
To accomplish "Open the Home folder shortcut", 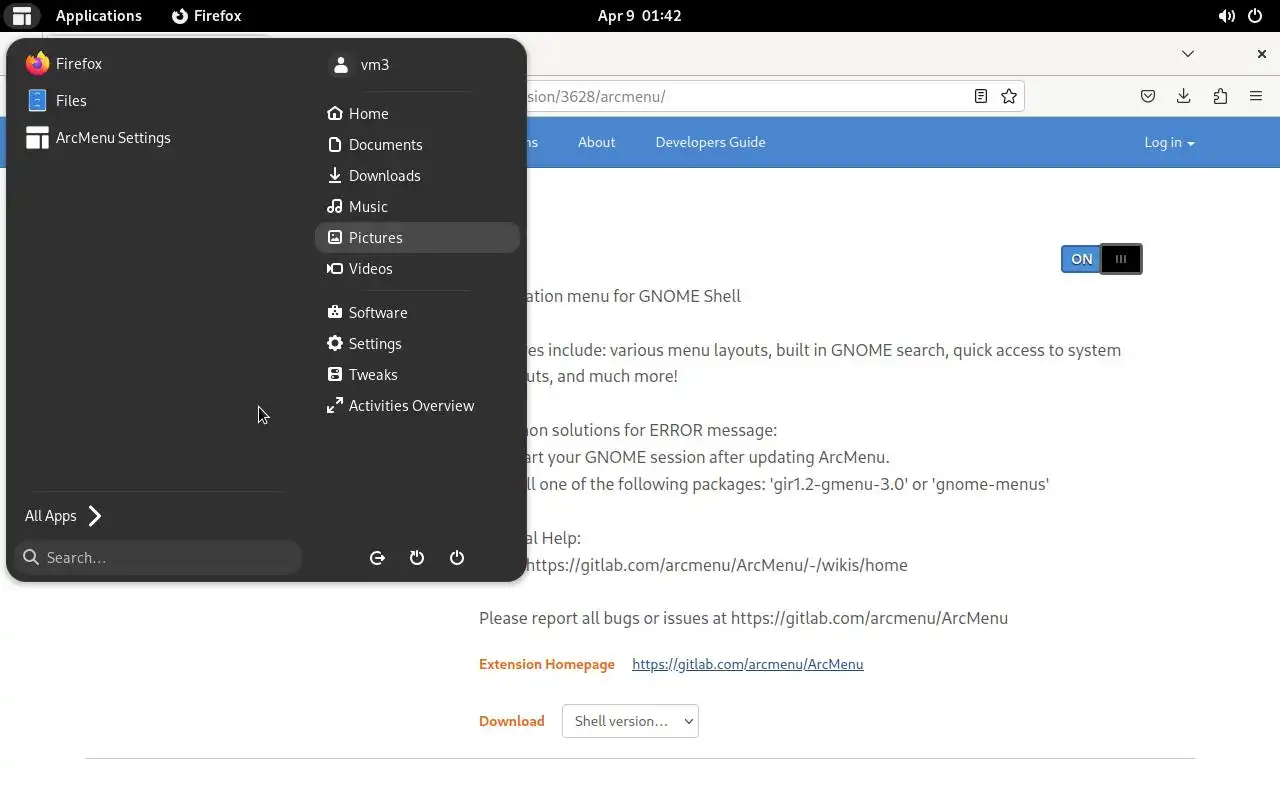I will (417, 114).
